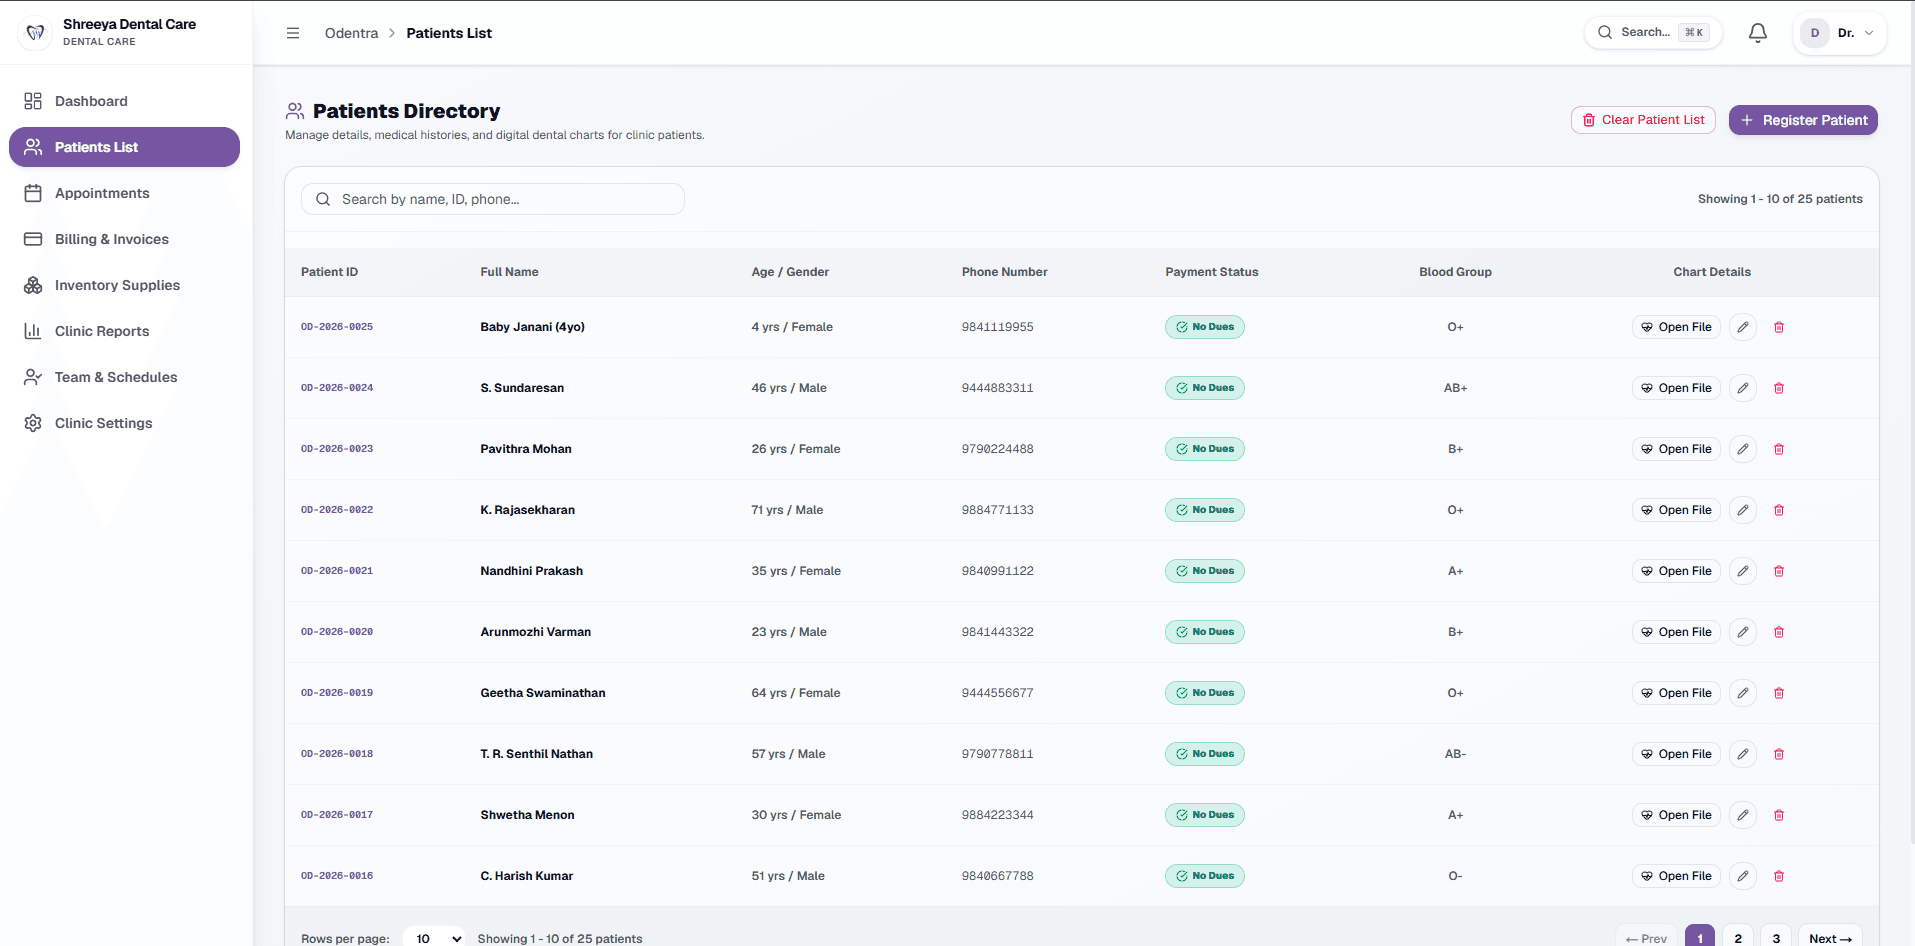Image resolution: width=1915 pixels, height=946 pixels.
Task: Click patient ID OD-2026-0021
Action: [337, 571]
